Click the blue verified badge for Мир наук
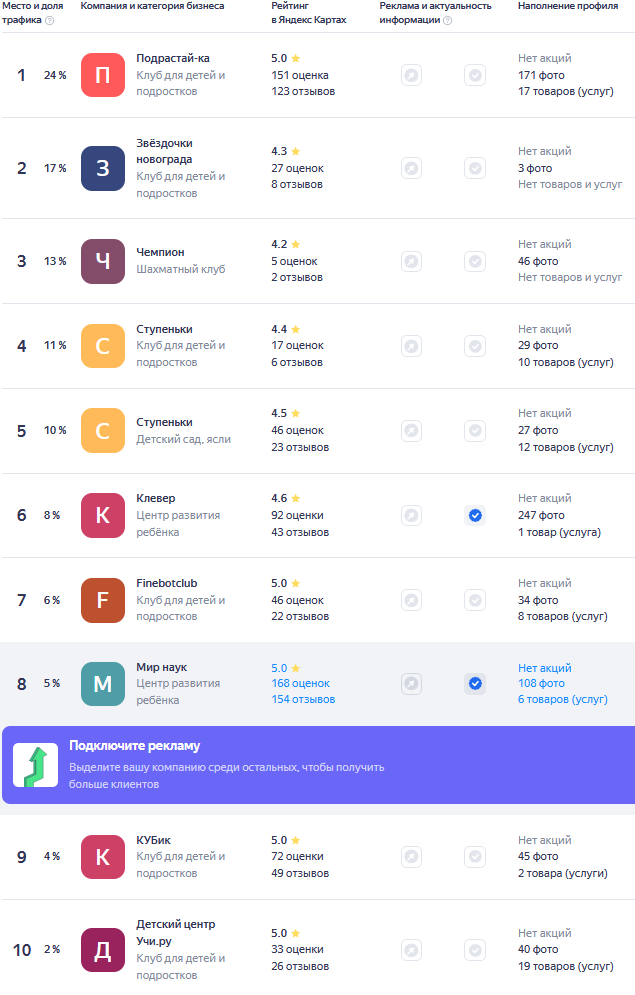The height and width of the screenshot is (995, 635). click(x=475, y=684)
